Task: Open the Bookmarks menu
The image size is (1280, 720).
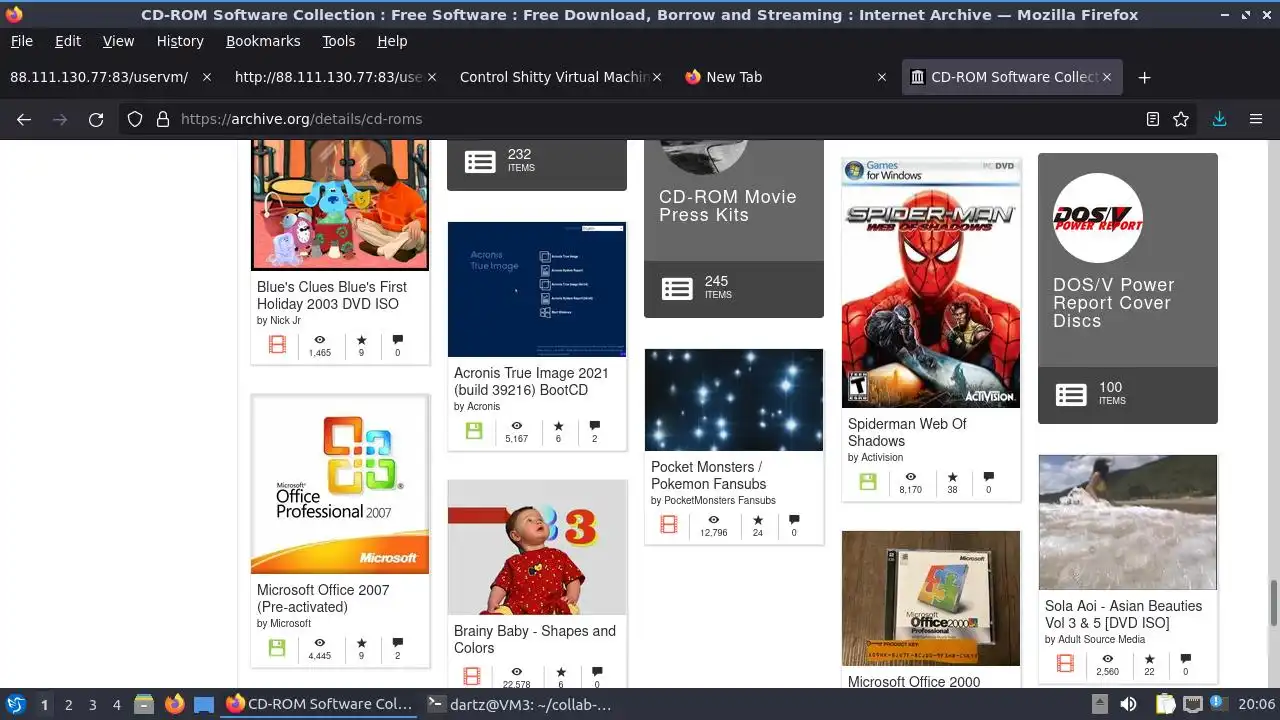Action: pyautogui.click(x=263, y=41)
